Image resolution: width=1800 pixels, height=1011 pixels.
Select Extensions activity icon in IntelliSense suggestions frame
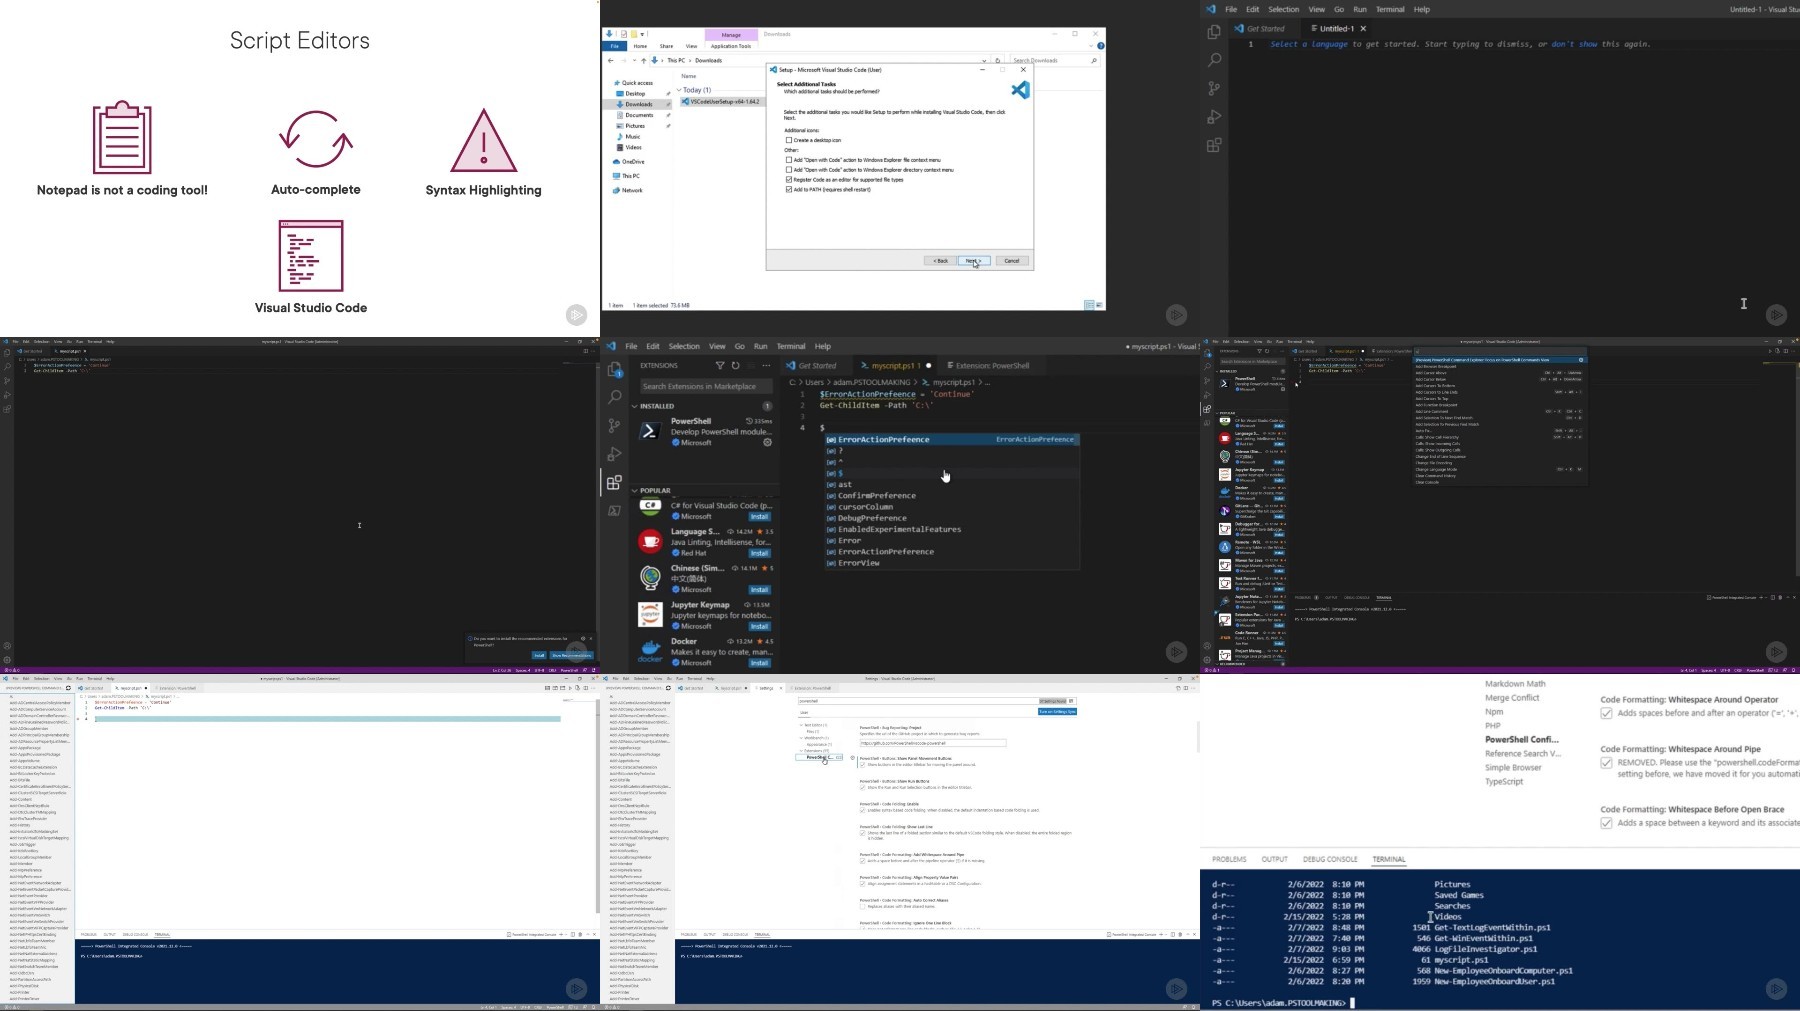(x=615, y=482)
